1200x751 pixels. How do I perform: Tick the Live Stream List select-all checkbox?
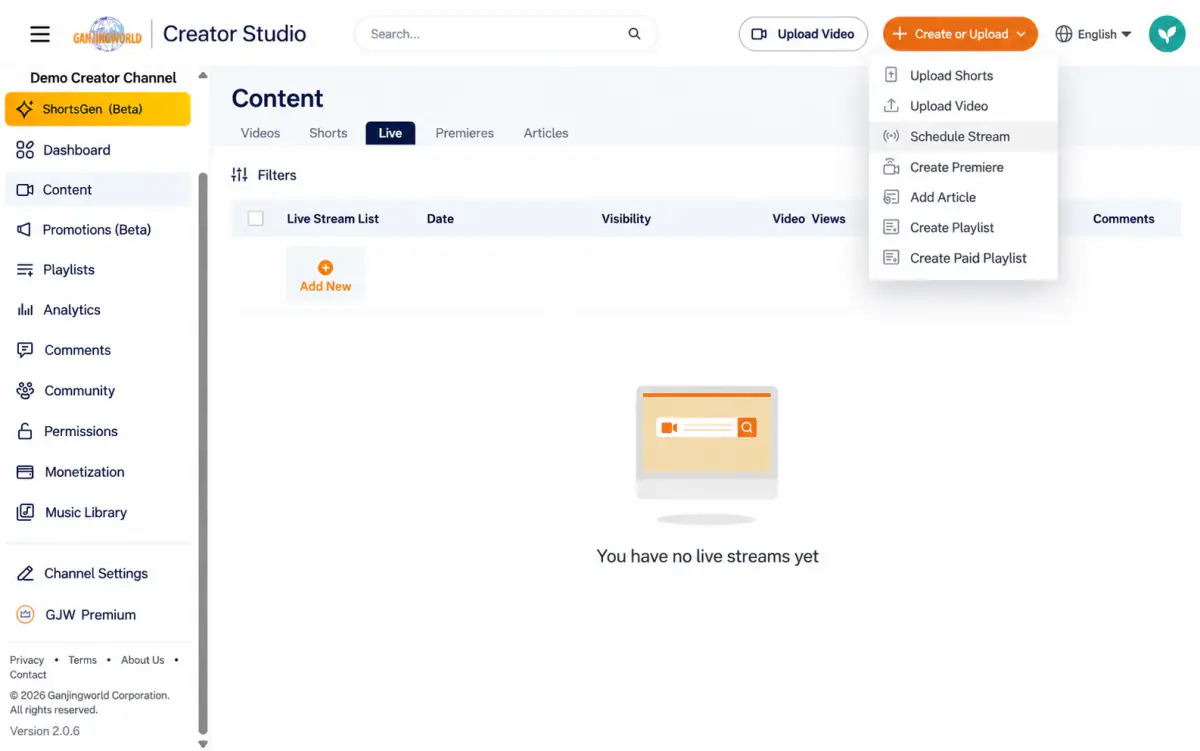coord(255,219)
